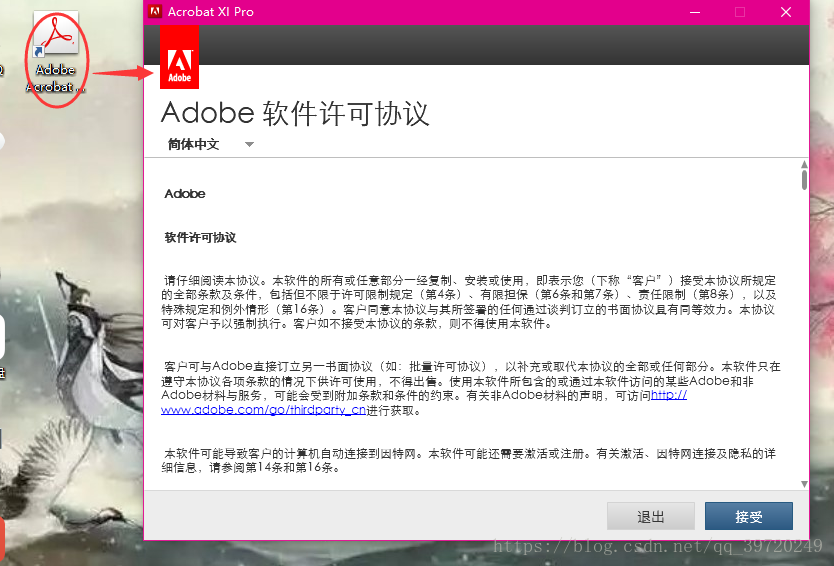The height and width of the screenshot is (566, 834).
Task: Click the 软件许可协议 bold heading text
Action: (x=201, y=238)
